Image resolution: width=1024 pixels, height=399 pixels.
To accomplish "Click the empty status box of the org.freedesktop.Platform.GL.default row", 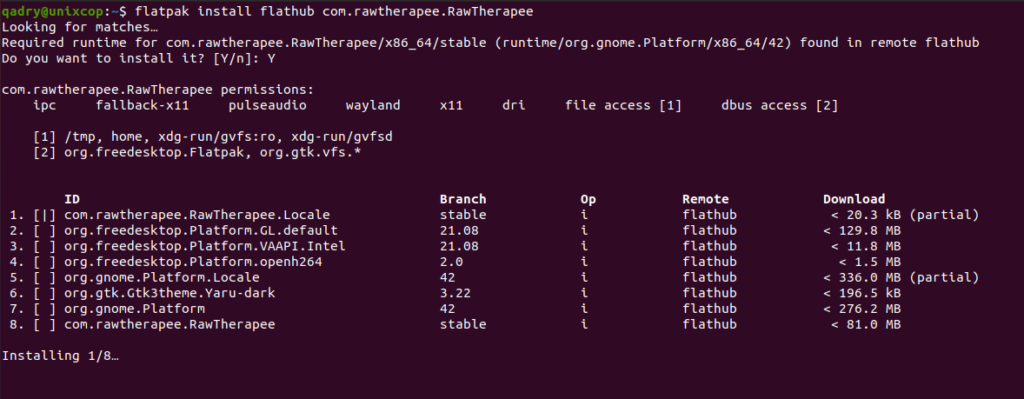I will pyautogui.click(x=44, y=231).
